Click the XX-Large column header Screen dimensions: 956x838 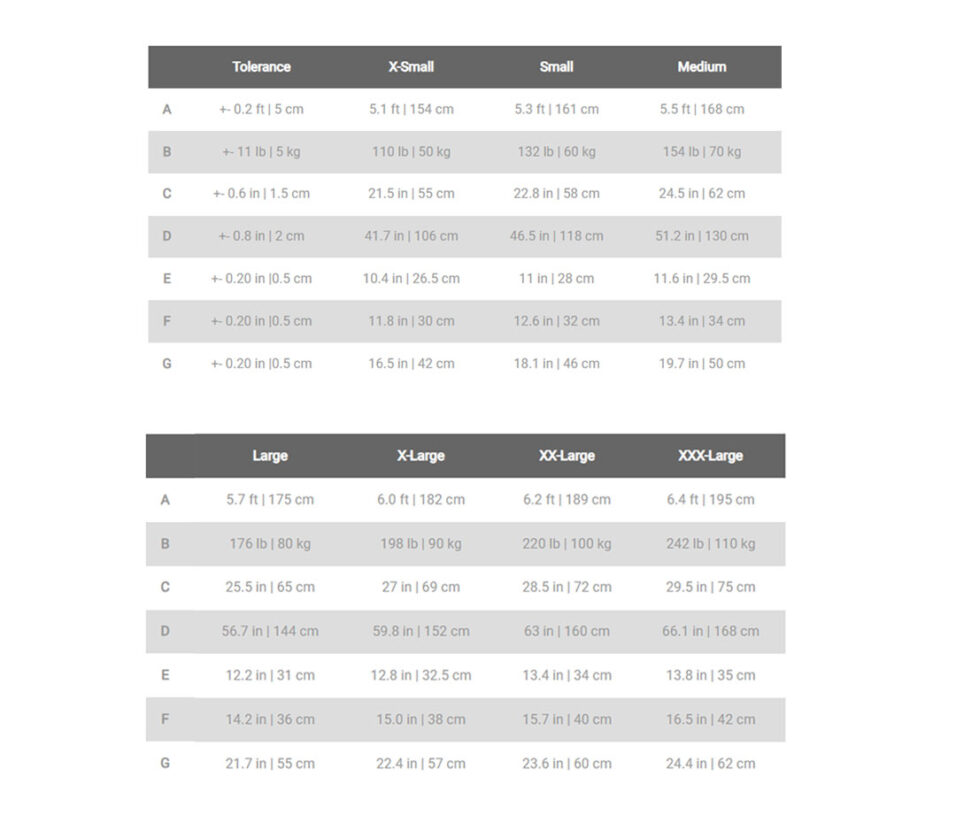click(566, 456)
